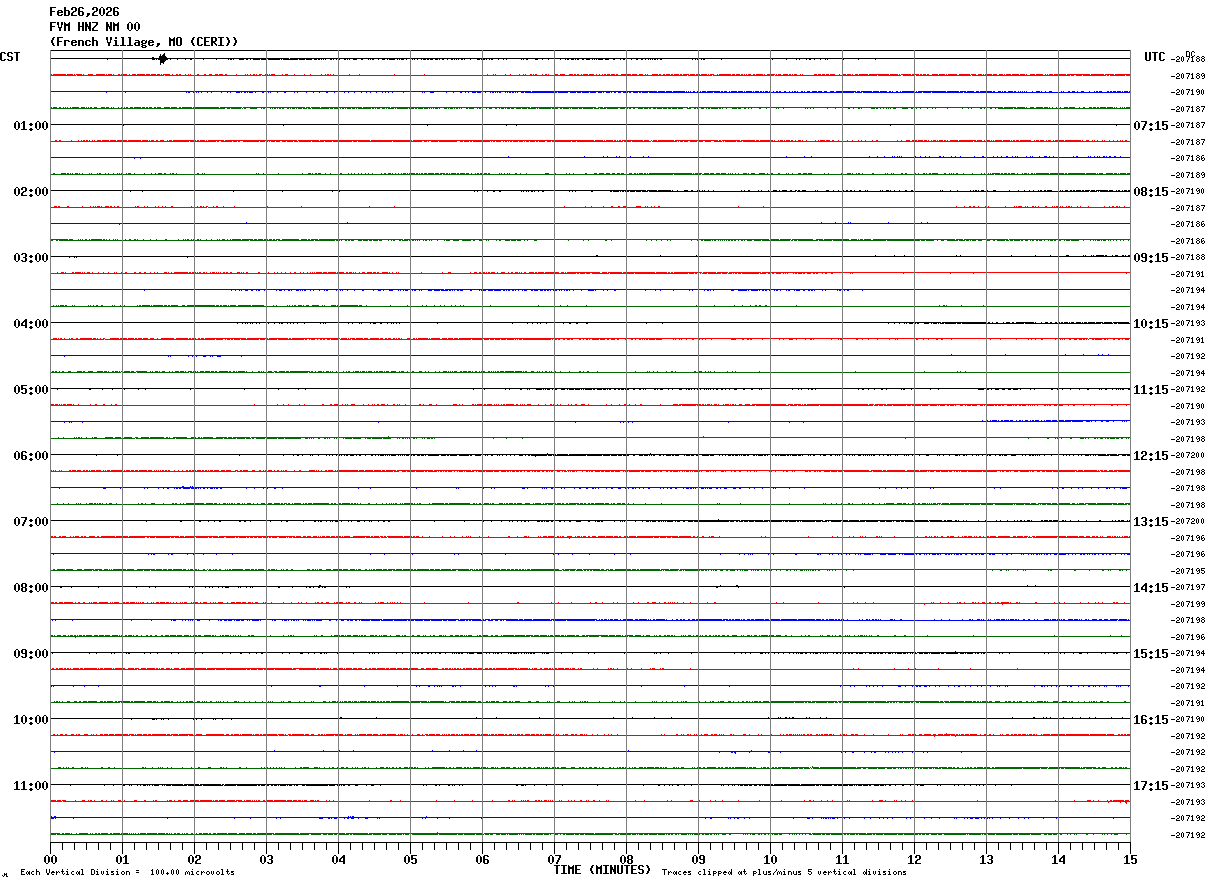The height and width of the screenshot is (886, 1210).
Task: Click the CST timezone label
Action: tap(10, 57)
